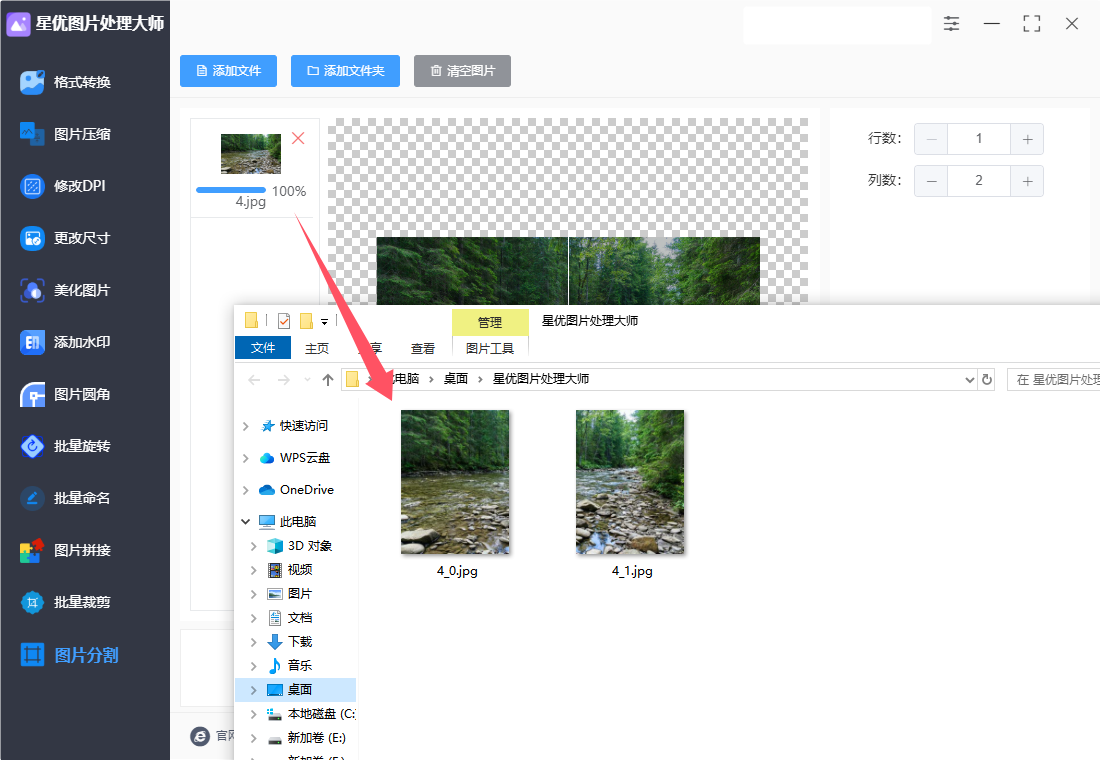Click the Explorer new folder quick-access icon
This screenshot has width=1100, height=760.
coord(307,321)
